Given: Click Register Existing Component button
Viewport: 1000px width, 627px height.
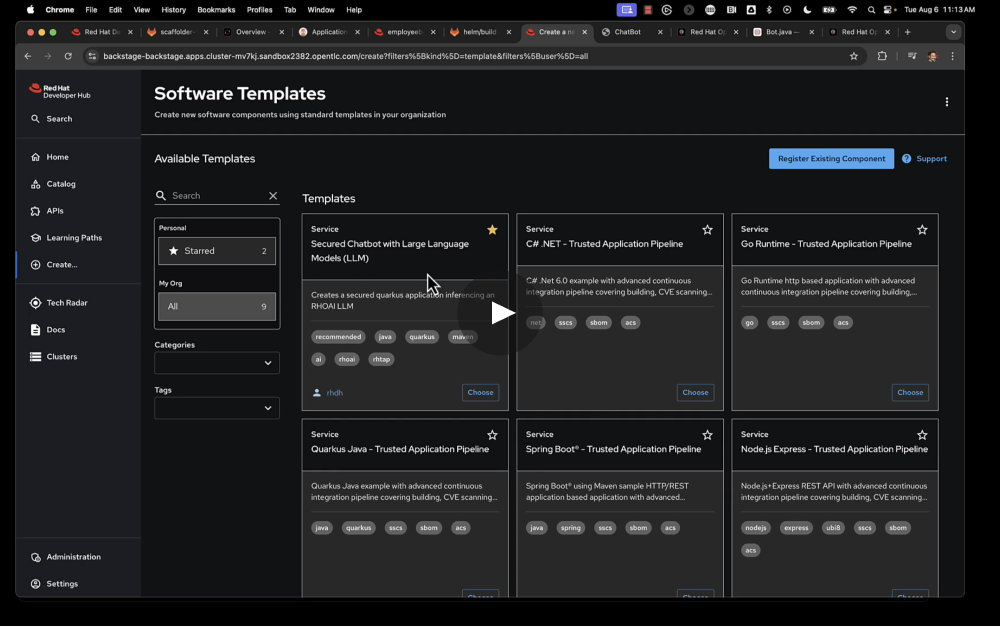Looking at the screenshot, I should pyautogui.click(x=831, y=158).
